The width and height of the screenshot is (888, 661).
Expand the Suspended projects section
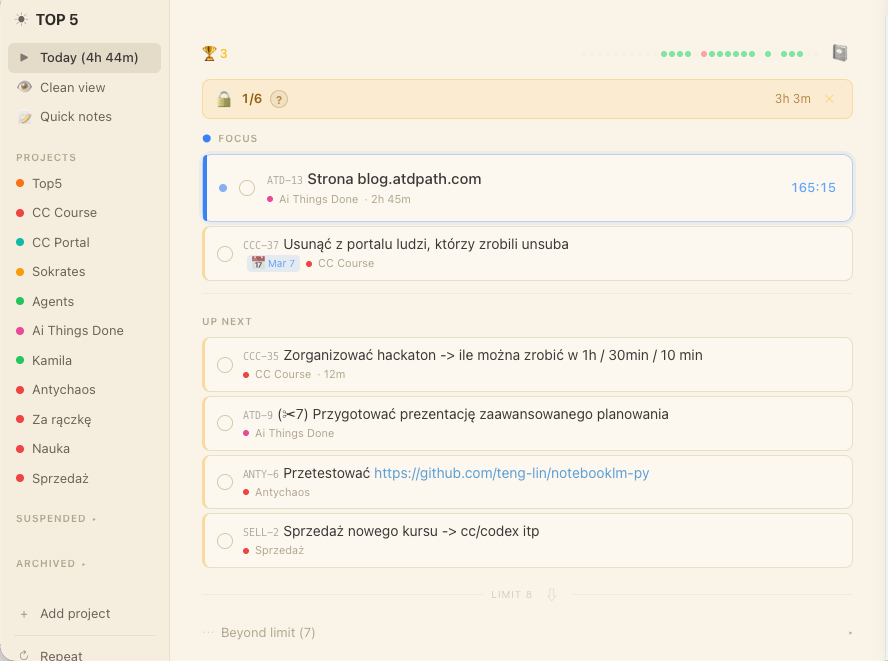pyautogui.click(x=55, y=519)
